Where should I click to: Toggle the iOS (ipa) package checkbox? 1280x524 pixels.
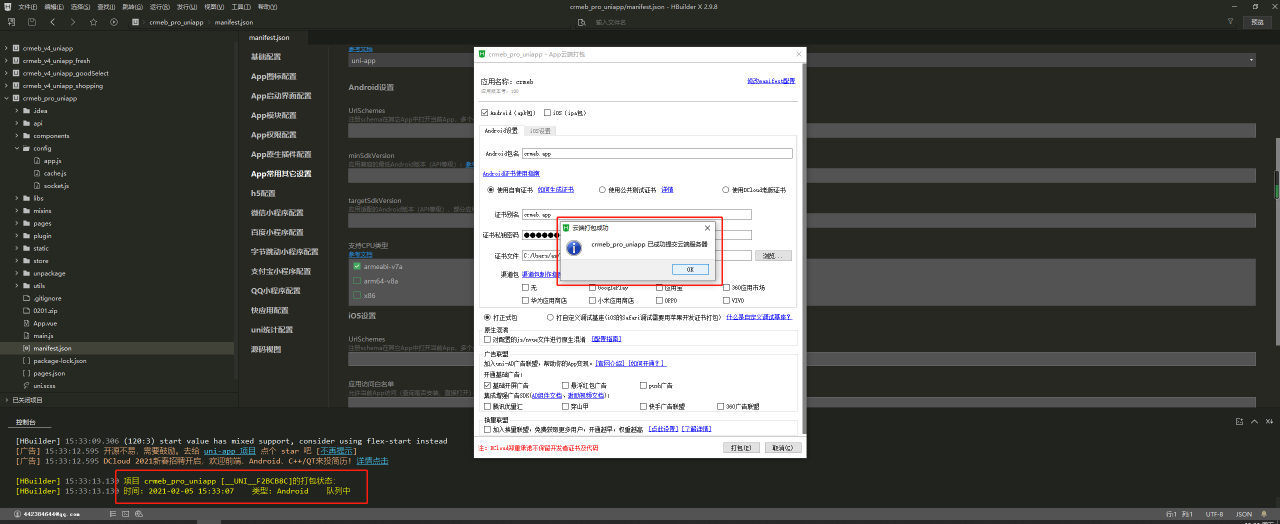(x=547, y=113)
